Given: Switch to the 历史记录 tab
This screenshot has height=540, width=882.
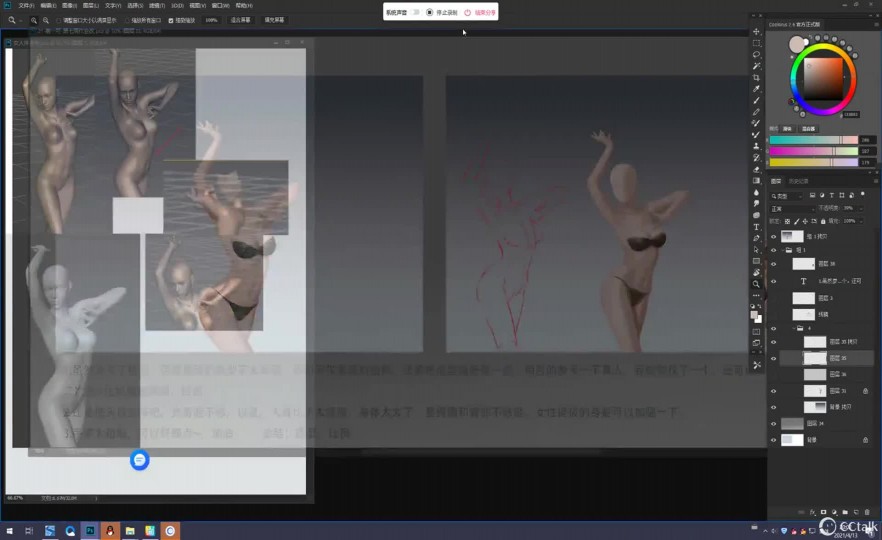Looking at the screenshot, I should click(798, 181).
